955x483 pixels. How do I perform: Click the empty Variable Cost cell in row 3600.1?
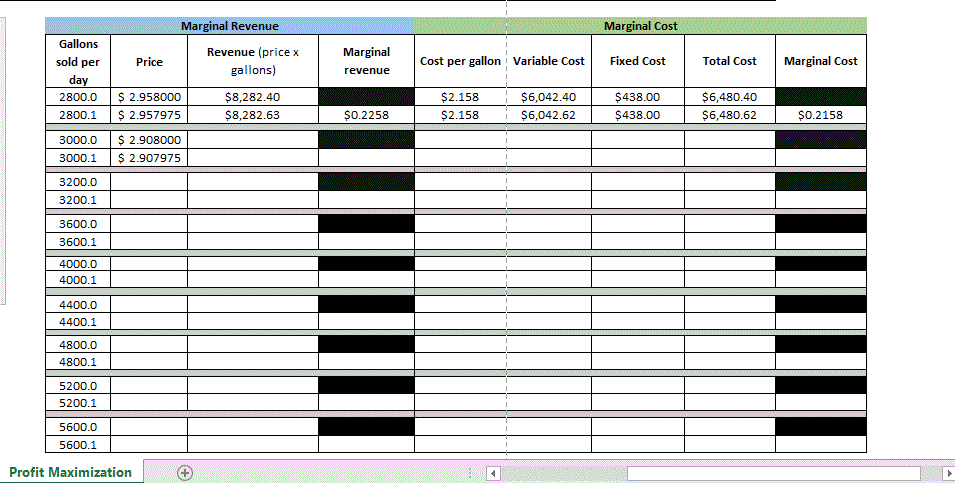(x=549, y=241)
